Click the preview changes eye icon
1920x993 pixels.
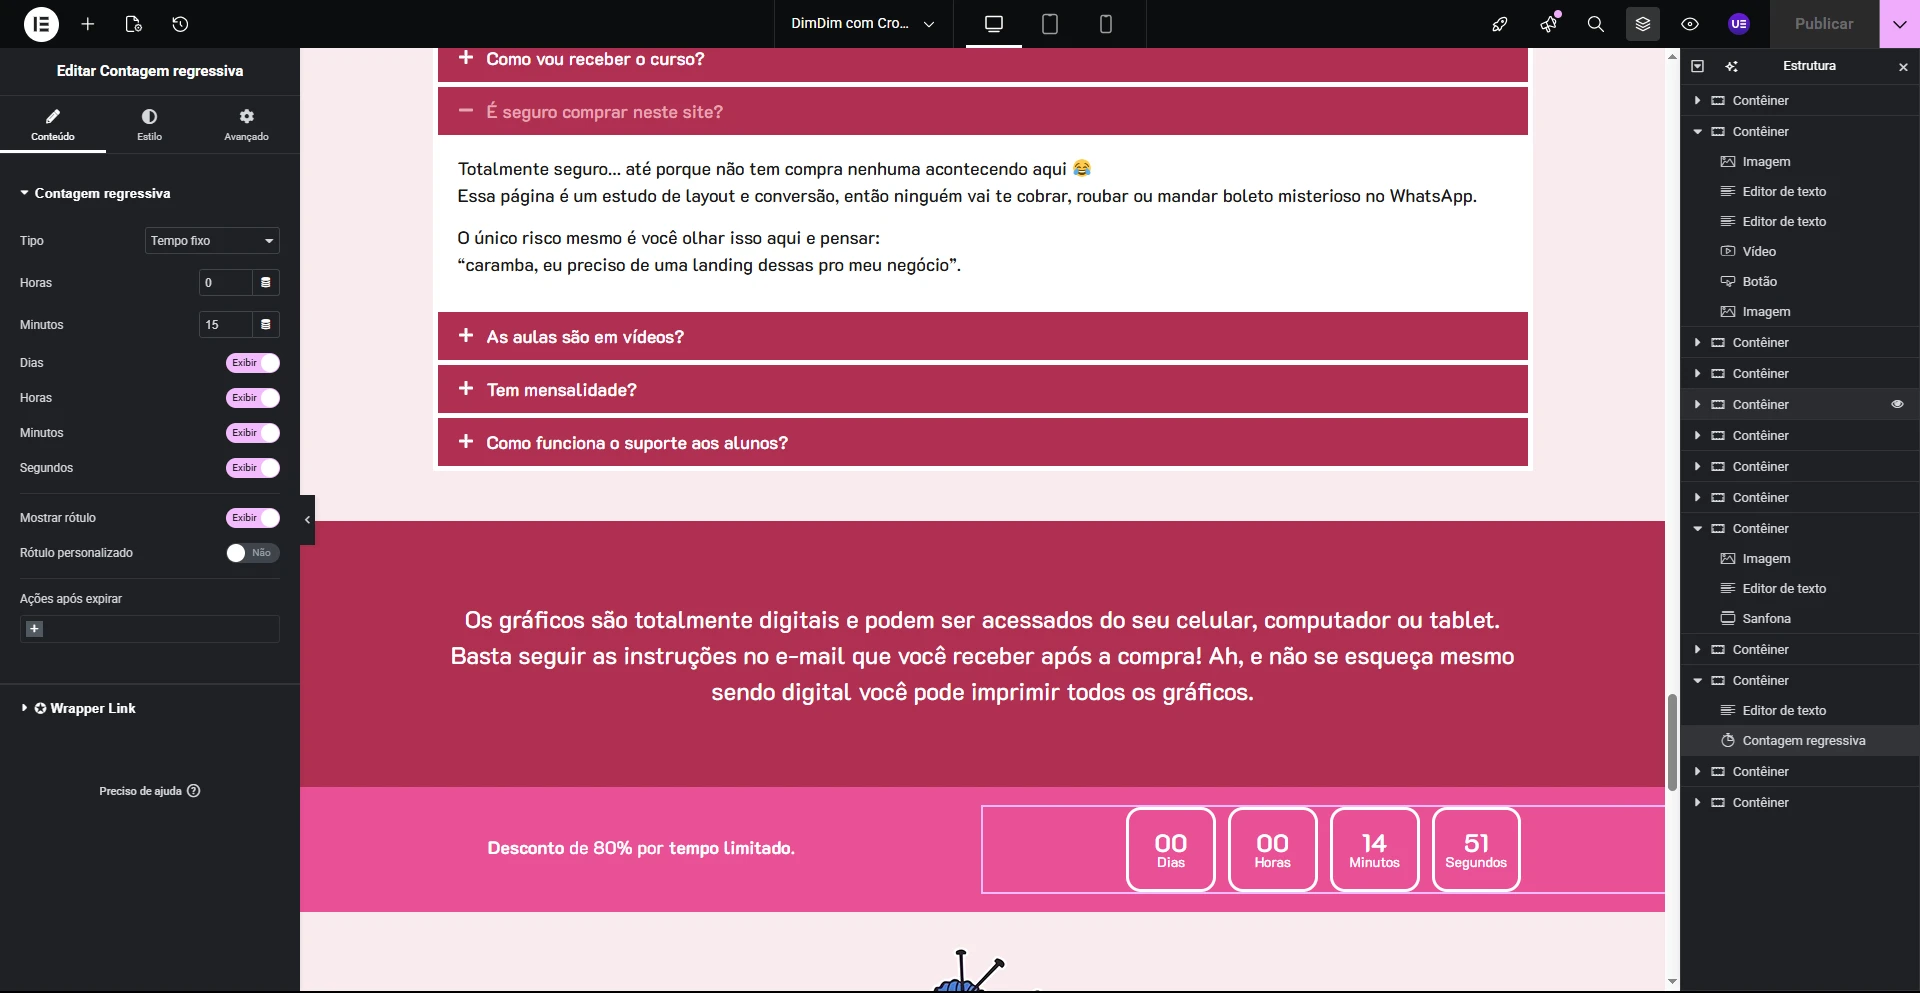pyautogui.click(x=1689, y=24)
